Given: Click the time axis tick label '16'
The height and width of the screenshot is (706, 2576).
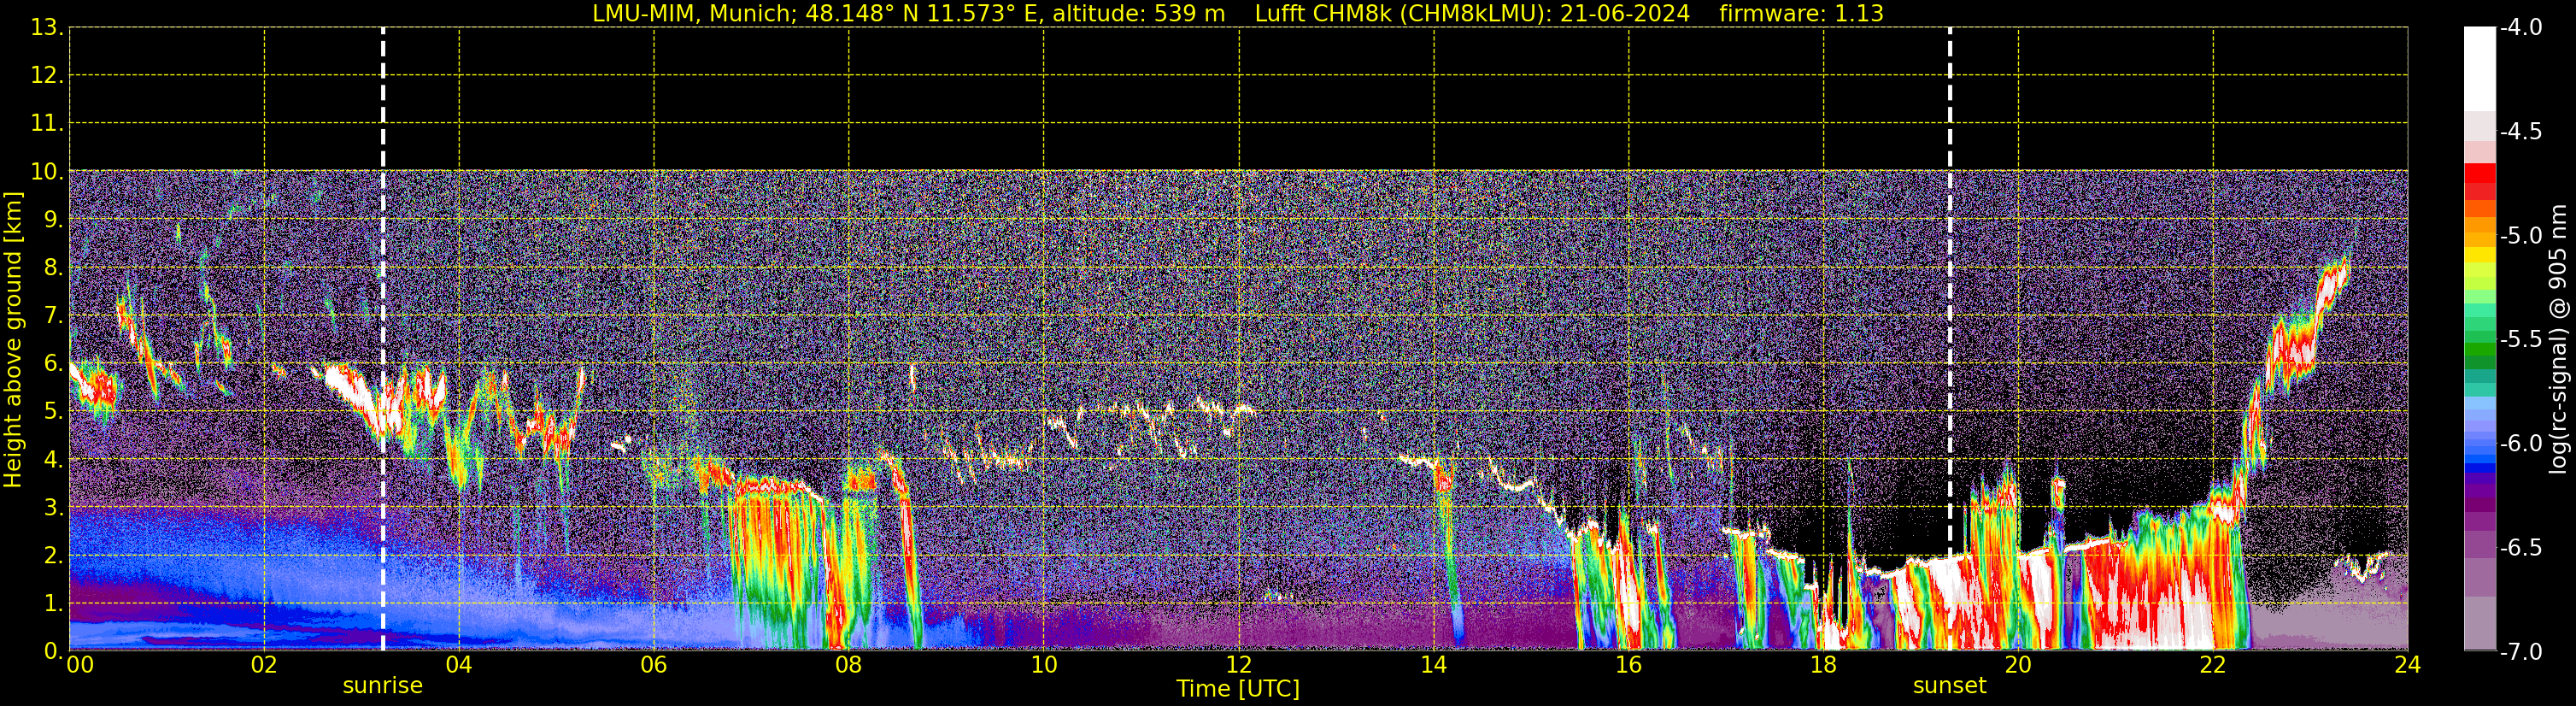Looking at the screenshot, I should click(x=1629, y=665).
